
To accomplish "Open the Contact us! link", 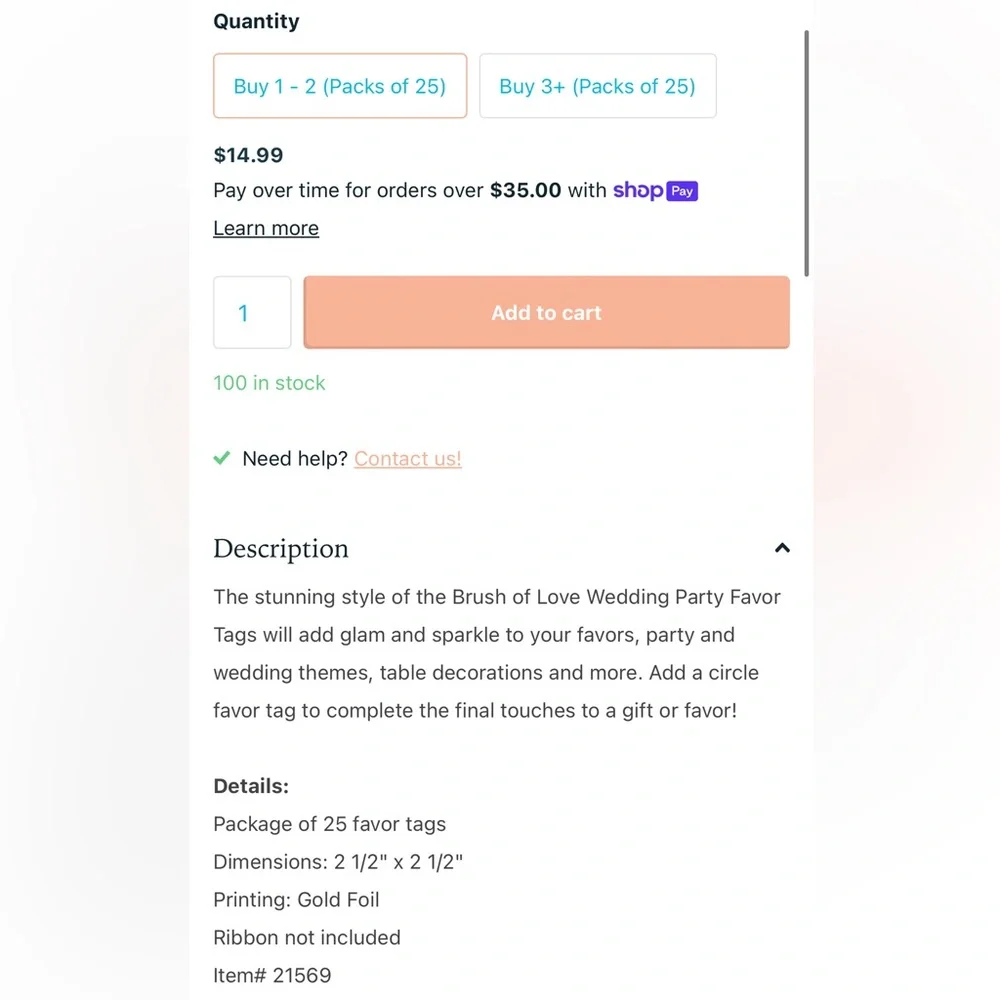I will (408, 459).
